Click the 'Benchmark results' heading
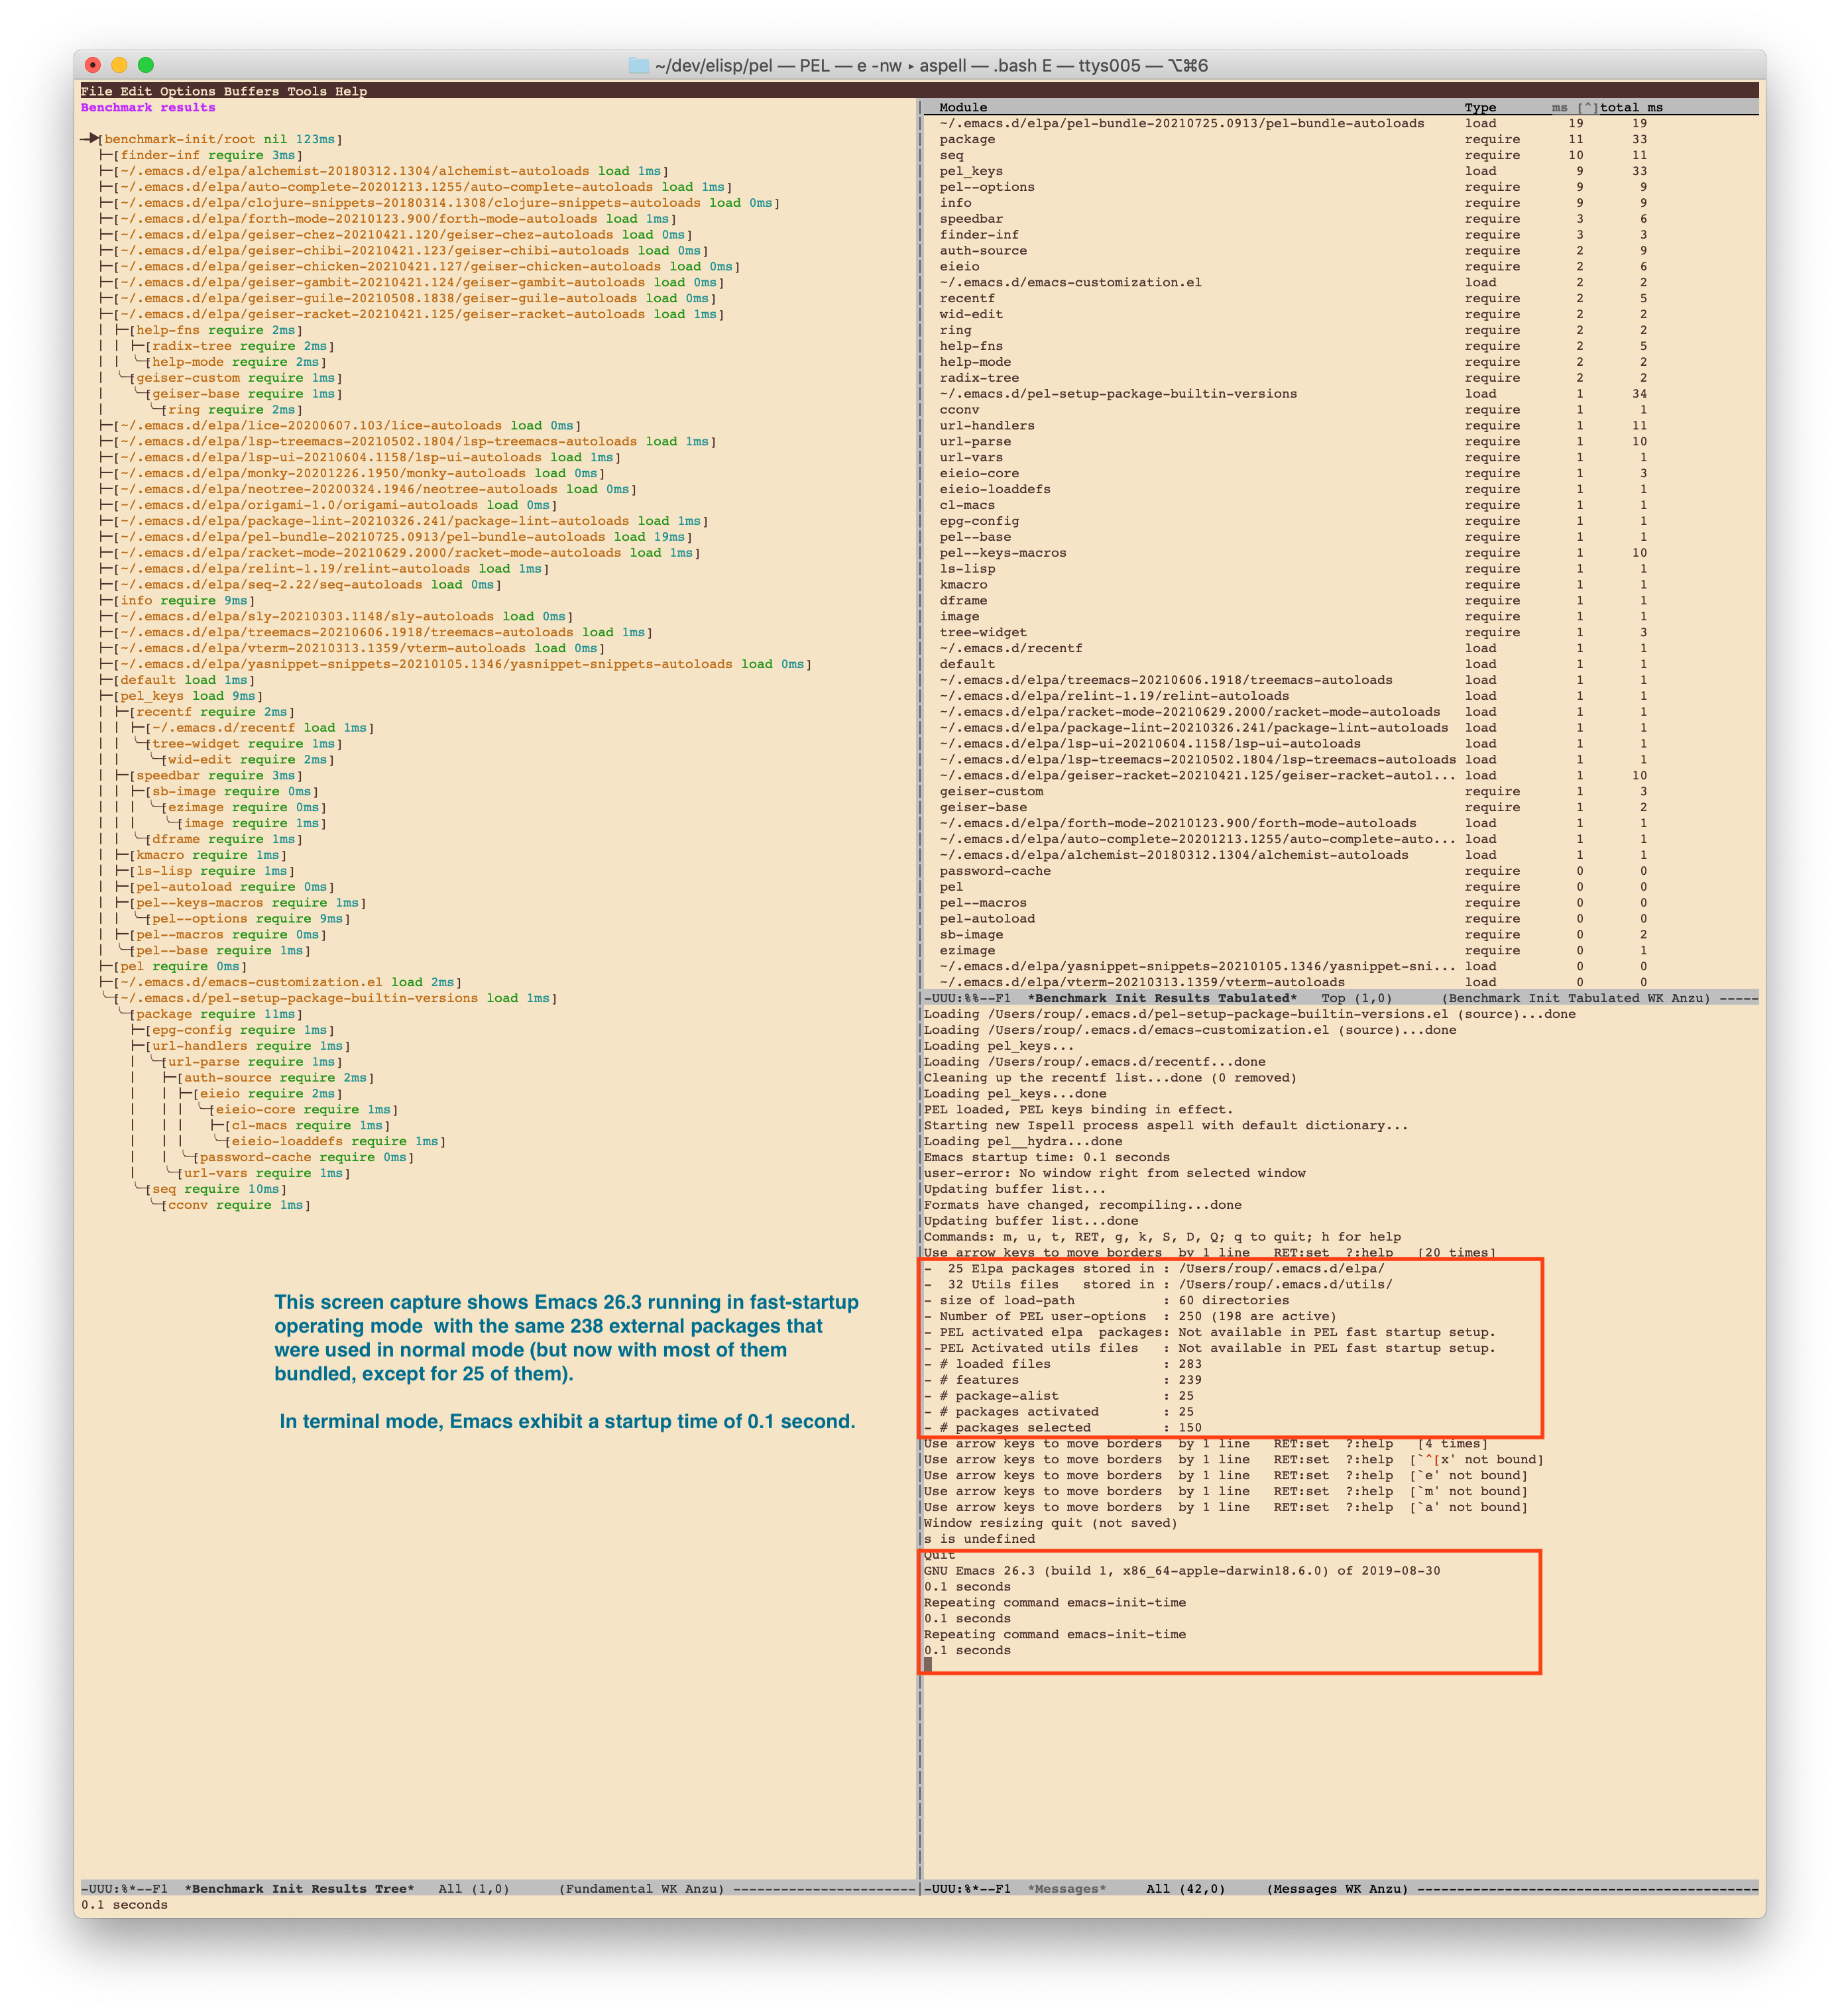Screen dimensions: 1840x2016 pyautogui.click(x=148, y=107)
